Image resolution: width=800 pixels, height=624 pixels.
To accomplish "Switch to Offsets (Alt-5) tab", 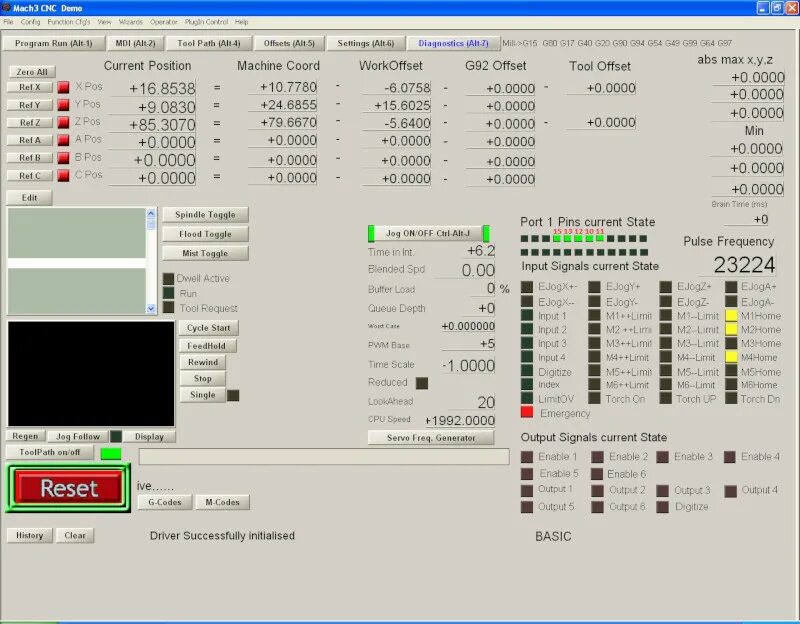I will click(x=289, y=43).
